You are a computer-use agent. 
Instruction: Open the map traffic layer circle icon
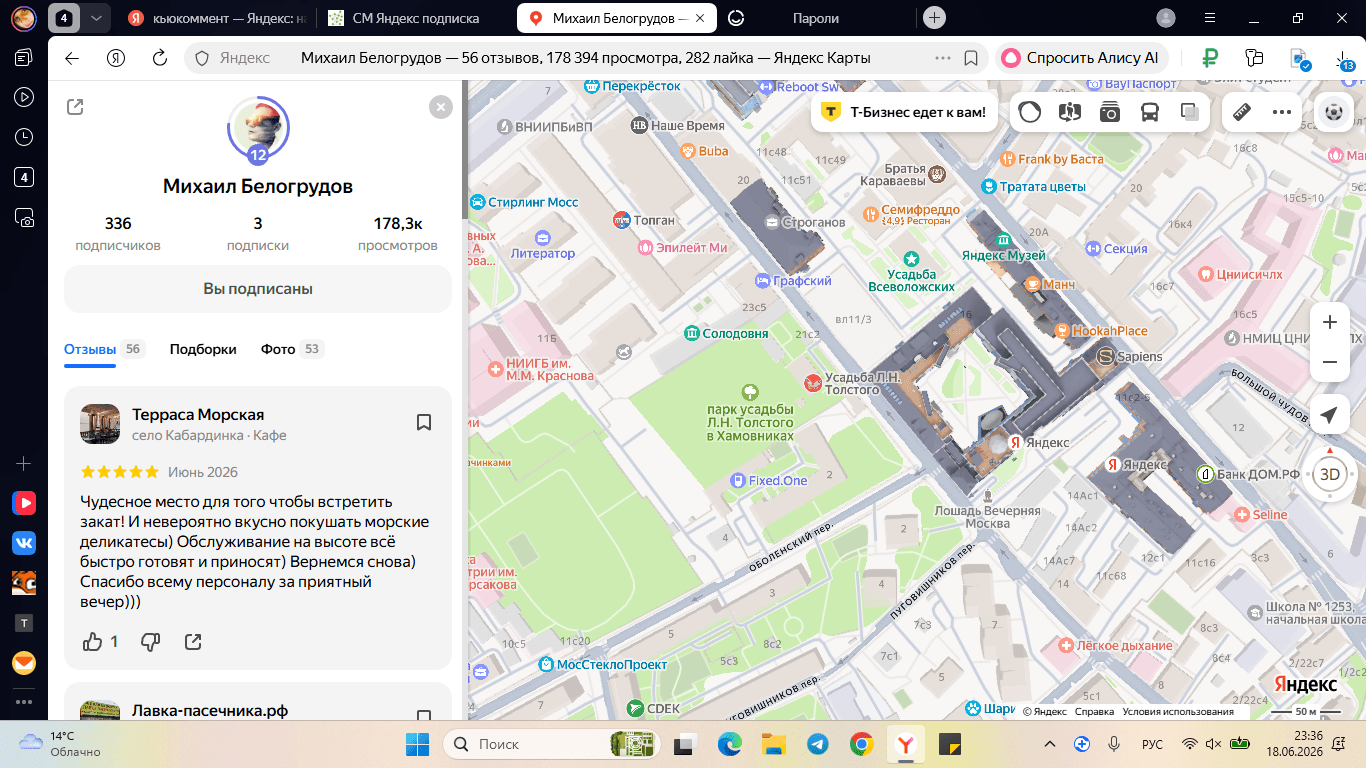[x=1030, y=112]
